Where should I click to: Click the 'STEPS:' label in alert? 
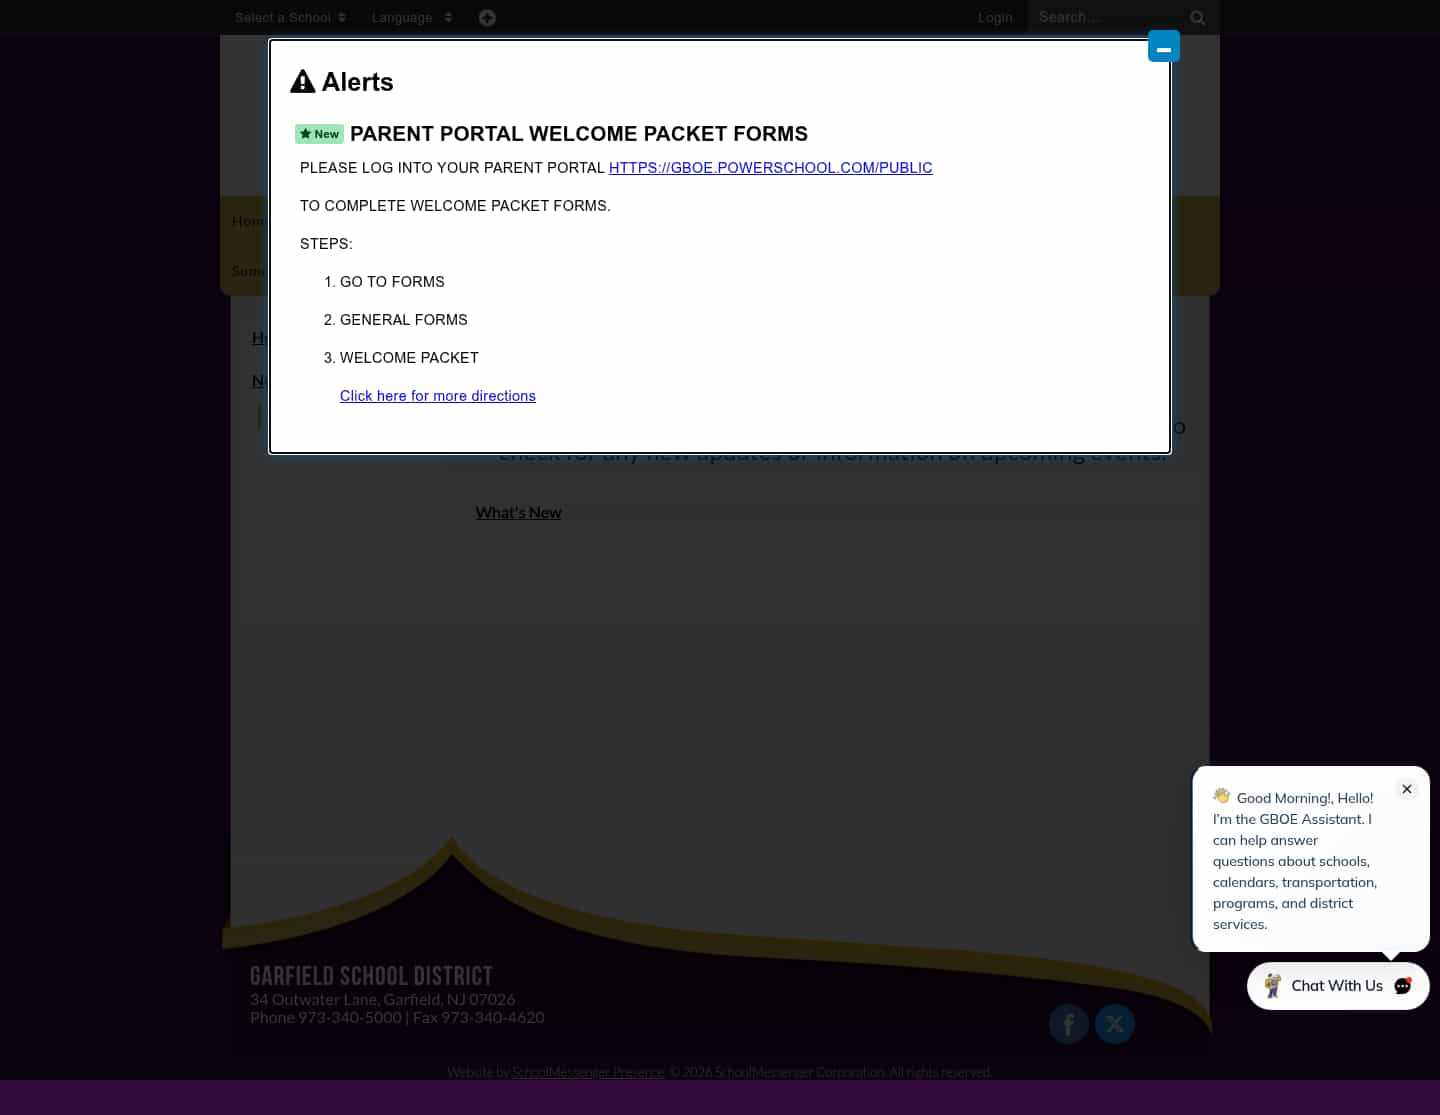coord(326,244)
